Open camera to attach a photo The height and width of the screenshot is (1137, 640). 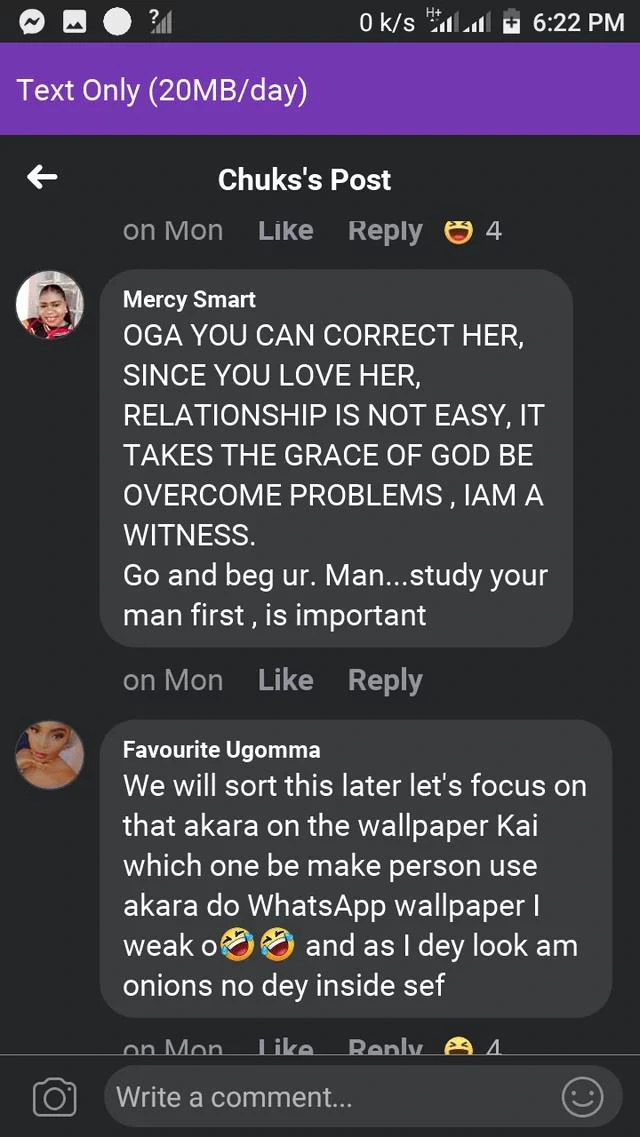pos(54,1098)
